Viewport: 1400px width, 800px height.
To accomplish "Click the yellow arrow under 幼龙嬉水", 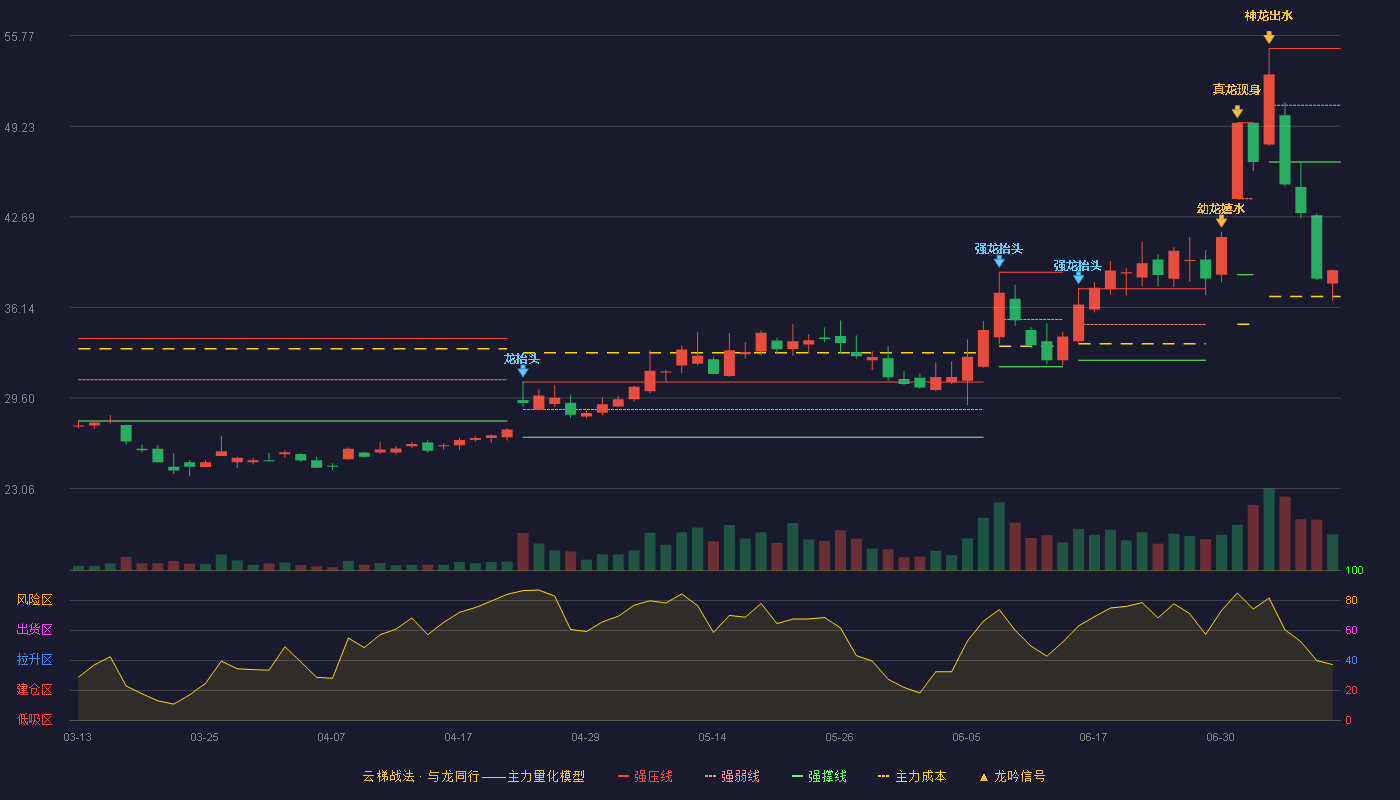I will point(1221,221).
